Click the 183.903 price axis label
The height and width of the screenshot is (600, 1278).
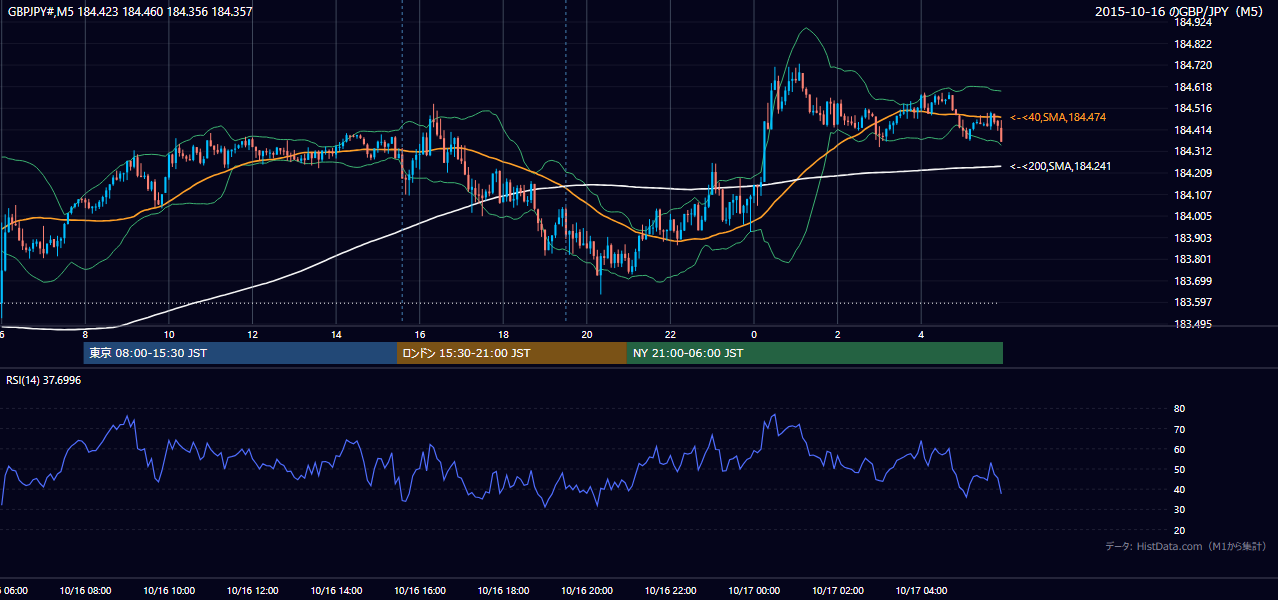point(1193,238)
